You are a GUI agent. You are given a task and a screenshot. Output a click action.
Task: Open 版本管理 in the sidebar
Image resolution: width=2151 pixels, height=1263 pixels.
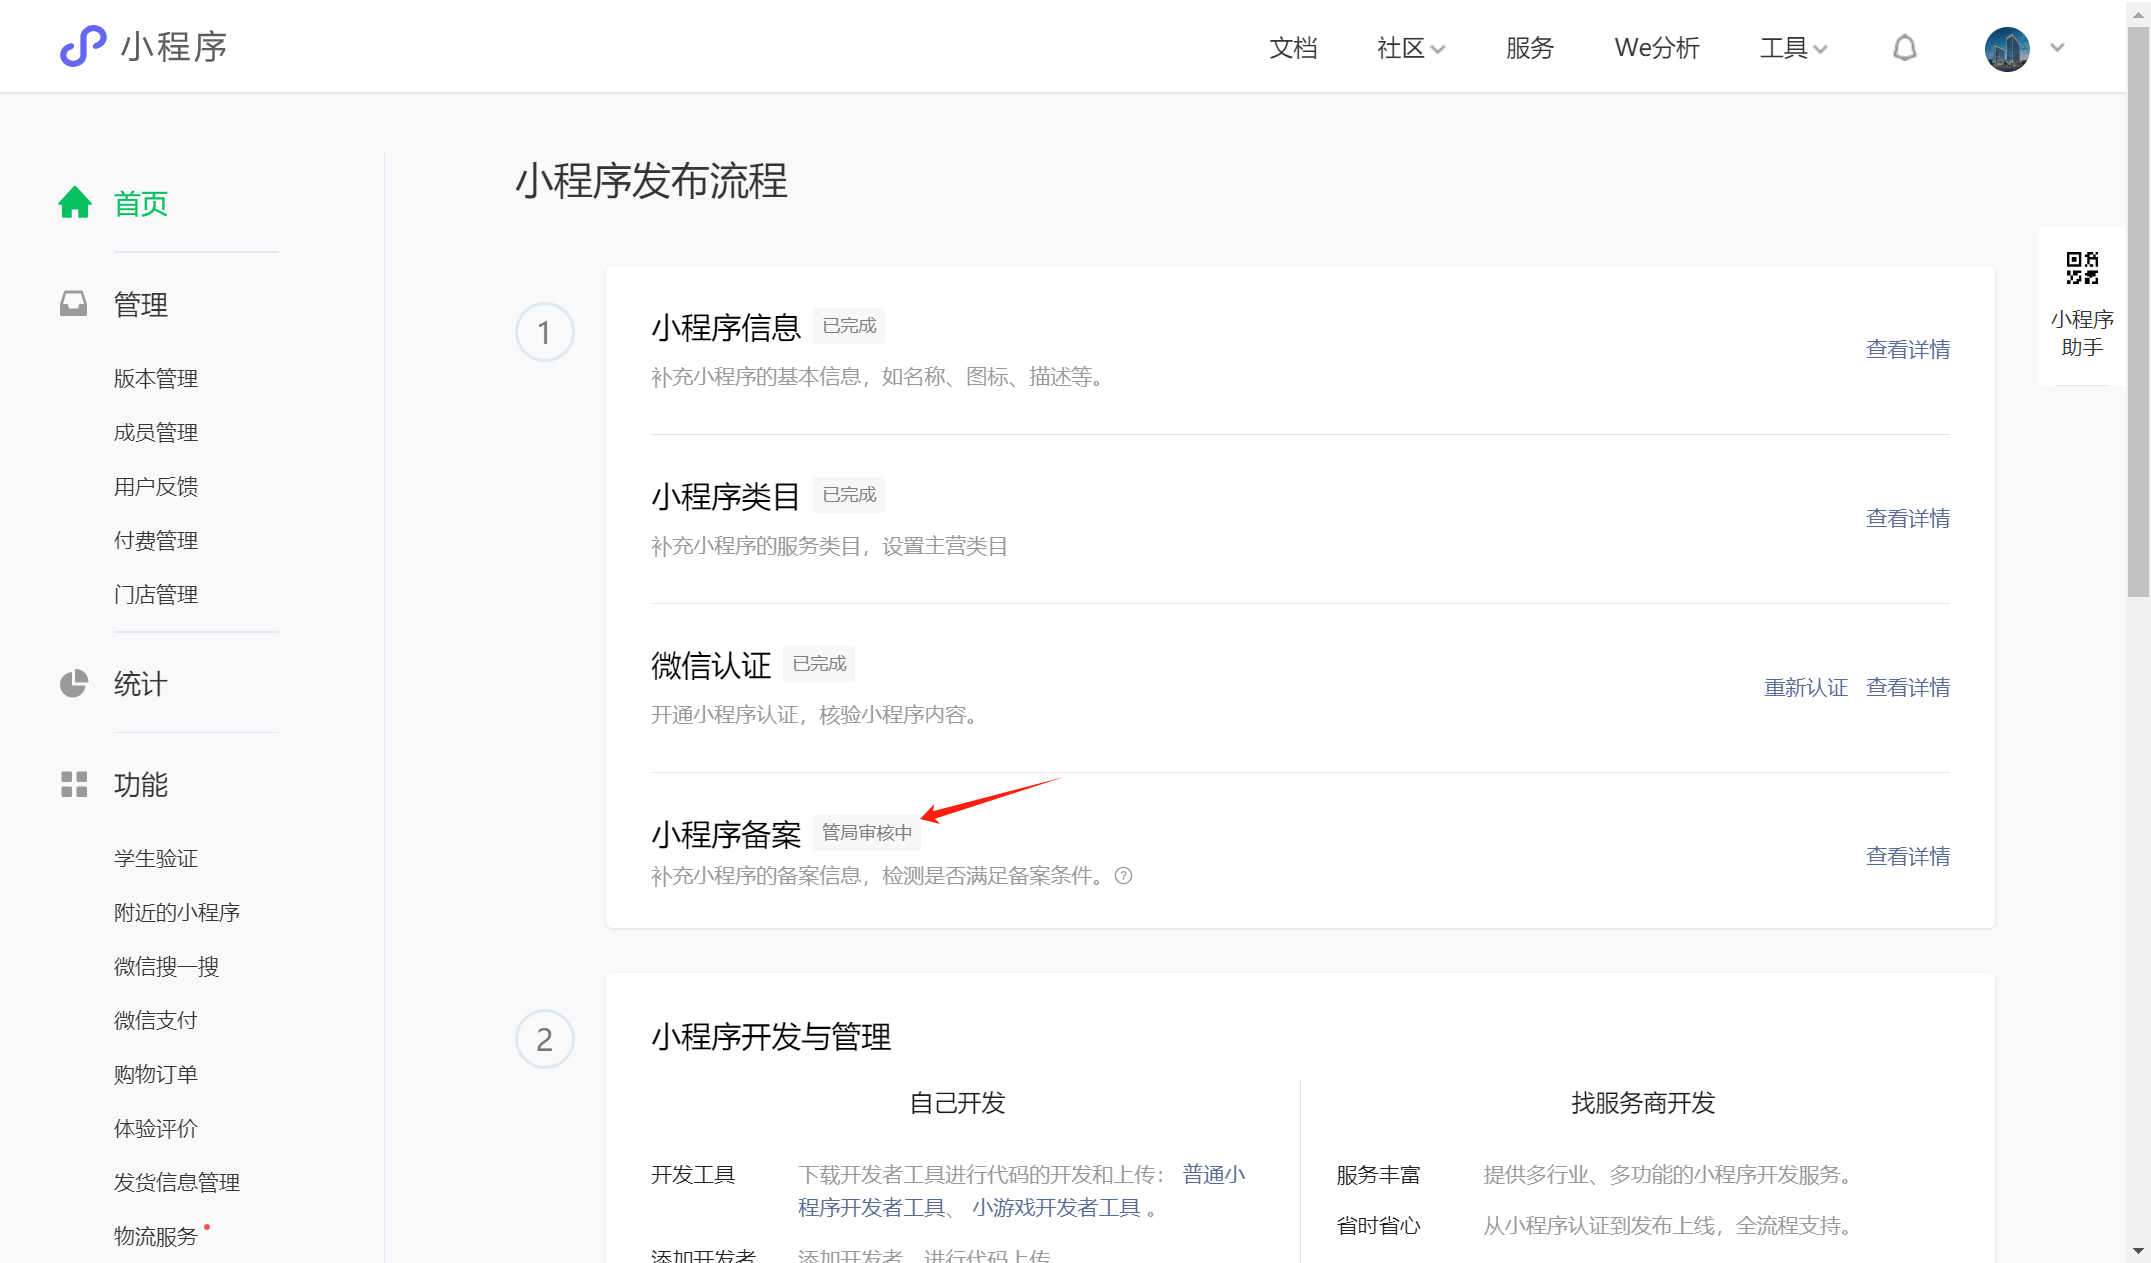(x=156, y=378)
